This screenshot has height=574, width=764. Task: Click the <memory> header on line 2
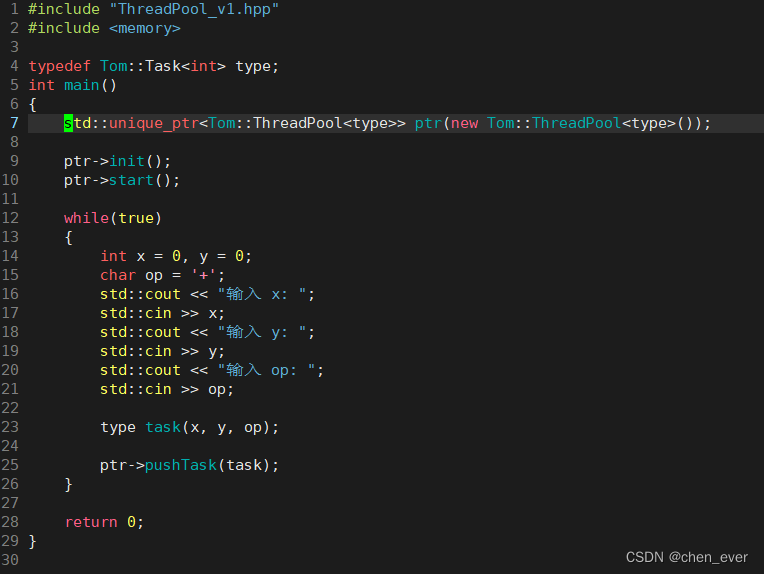tap(145, 28)
